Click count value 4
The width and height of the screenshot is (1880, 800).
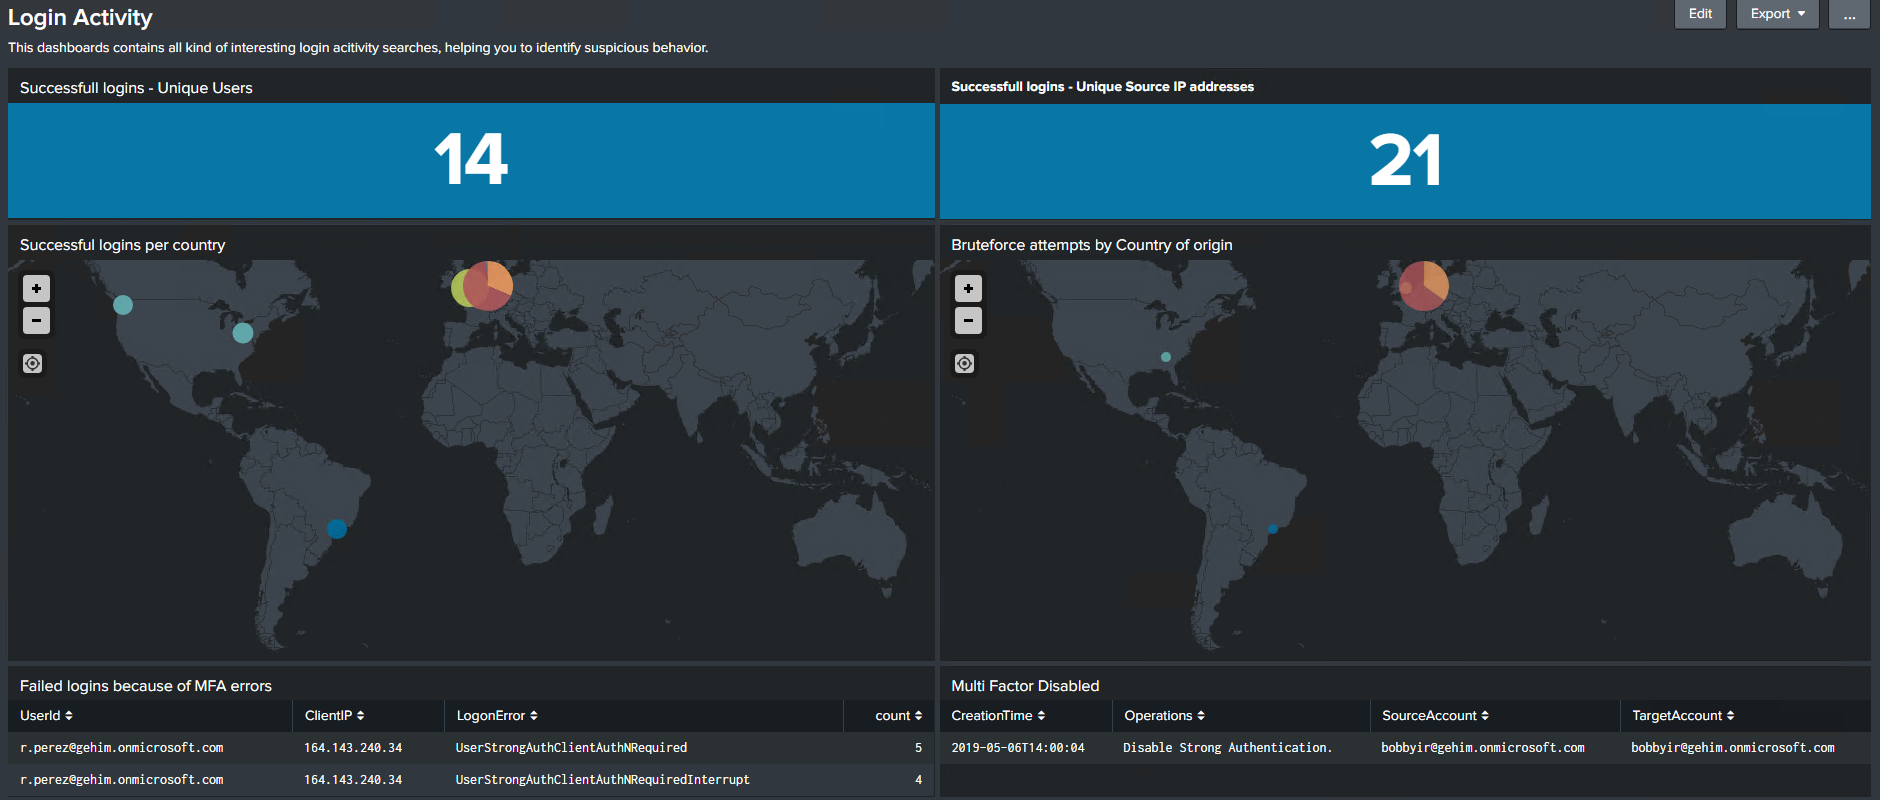click(918, 780)
